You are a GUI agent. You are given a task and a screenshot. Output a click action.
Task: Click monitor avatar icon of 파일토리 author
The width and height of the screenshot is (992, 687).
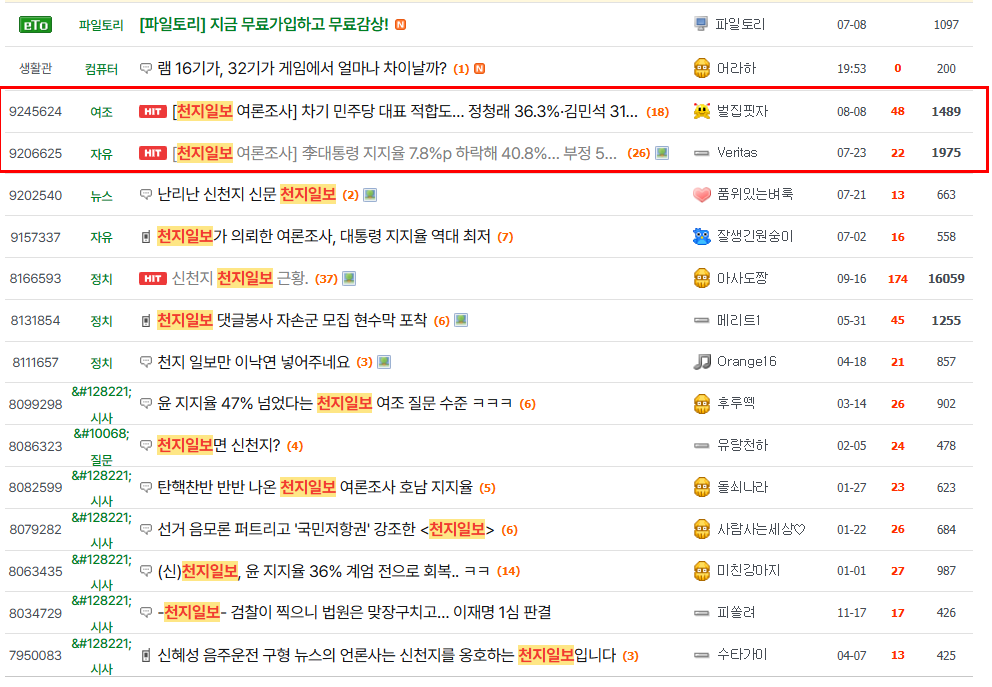click(x=701, y=24)
